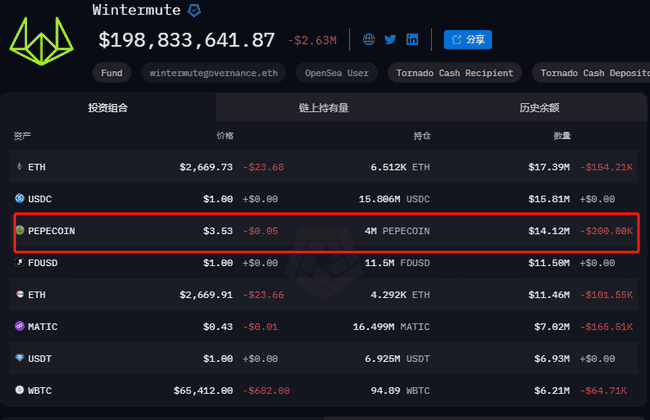This screenshot has width=650, height=420.
Task: Open the 历史余额 history balance tab
Action: [x=539, y=107]
